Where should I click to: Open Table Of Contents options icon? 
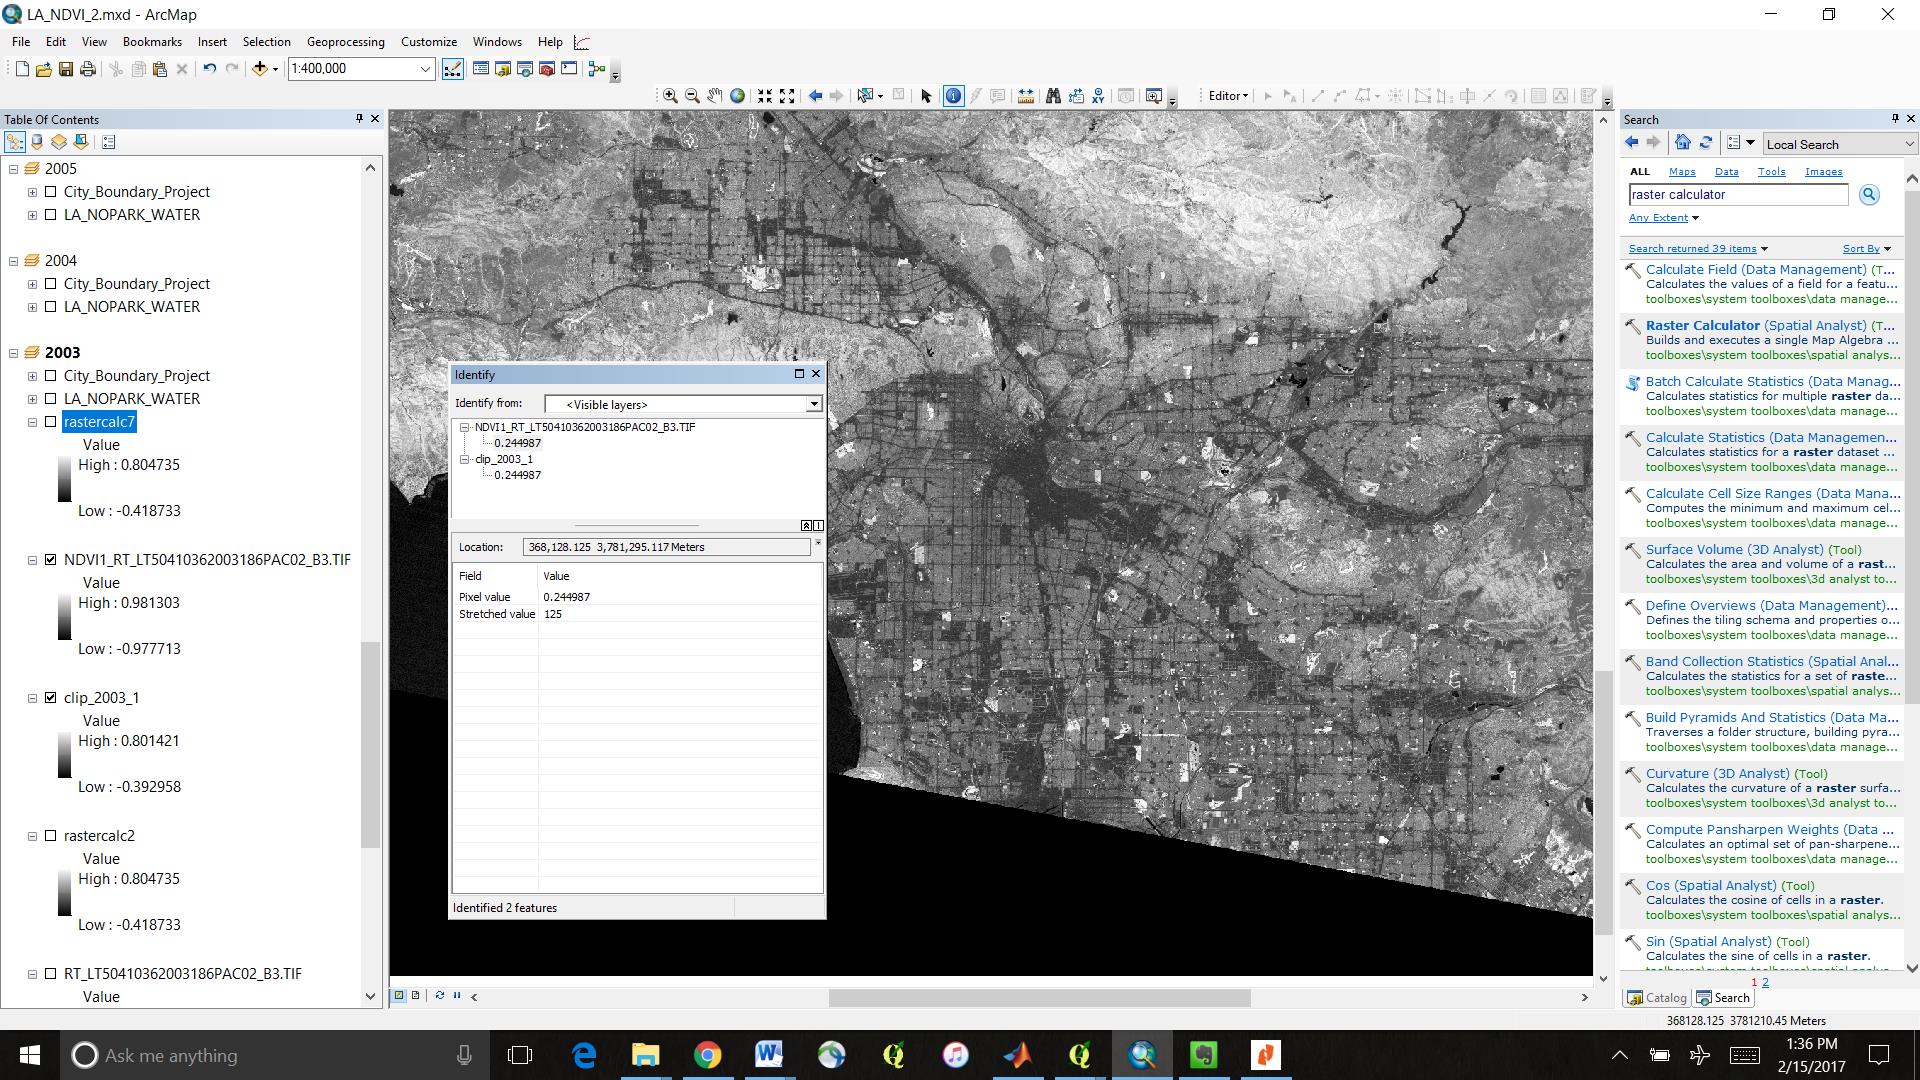click(108, 142)
